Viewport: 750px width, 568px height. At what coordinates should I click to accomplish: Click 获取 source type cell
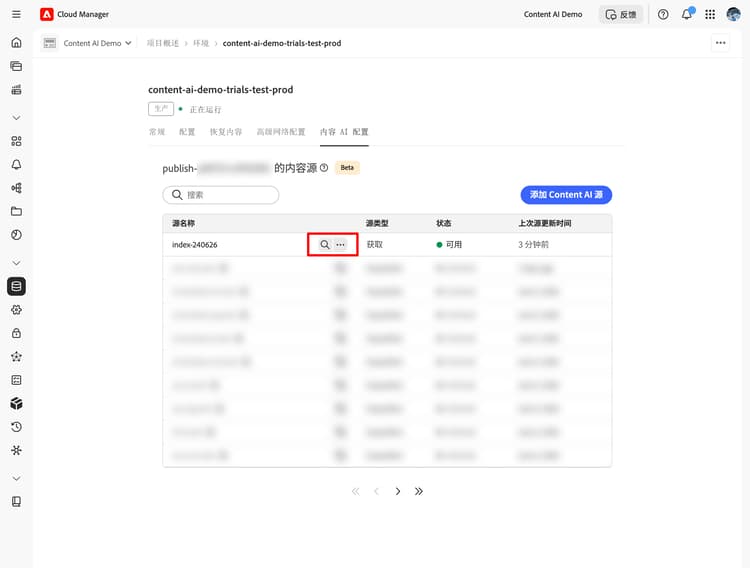[375, 245]
